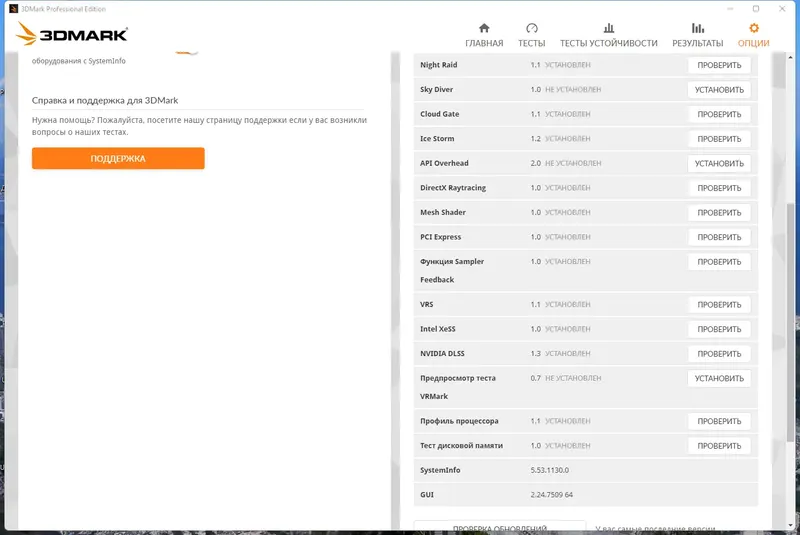
Task: Click the Intel XeSS row name
Action: pos(438,329)
